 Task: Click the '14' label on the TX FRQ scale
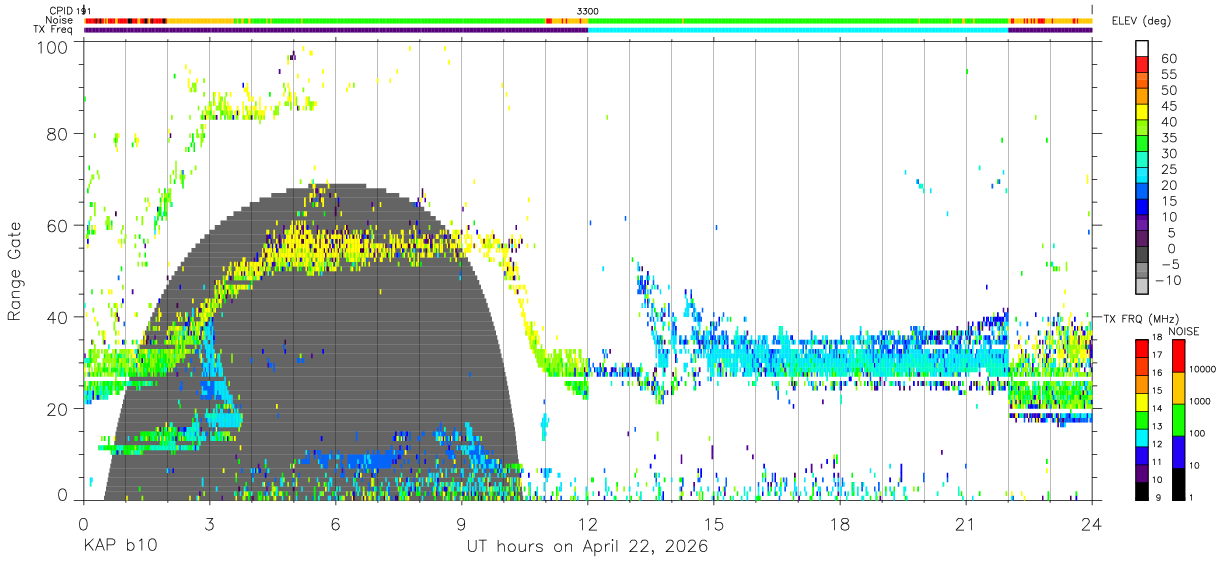1158,409
